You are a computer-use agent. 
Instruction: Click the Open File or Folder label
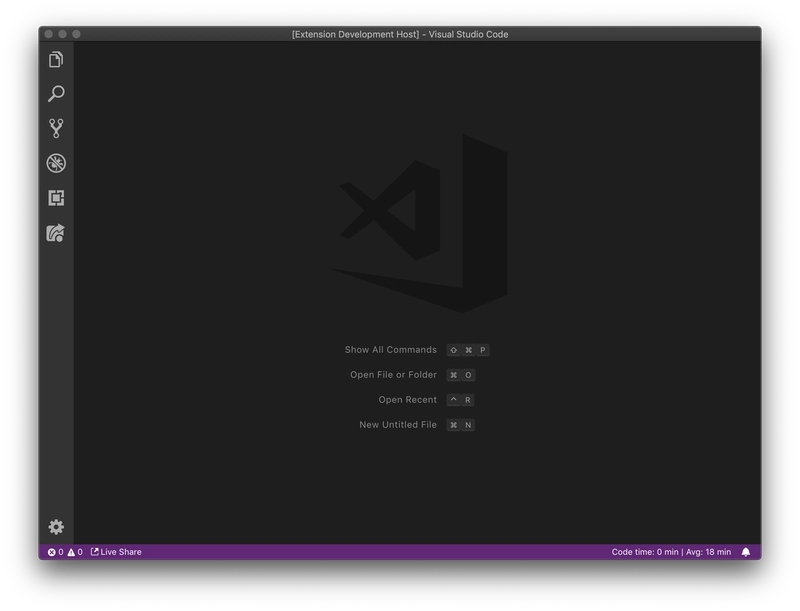(393, 375)
